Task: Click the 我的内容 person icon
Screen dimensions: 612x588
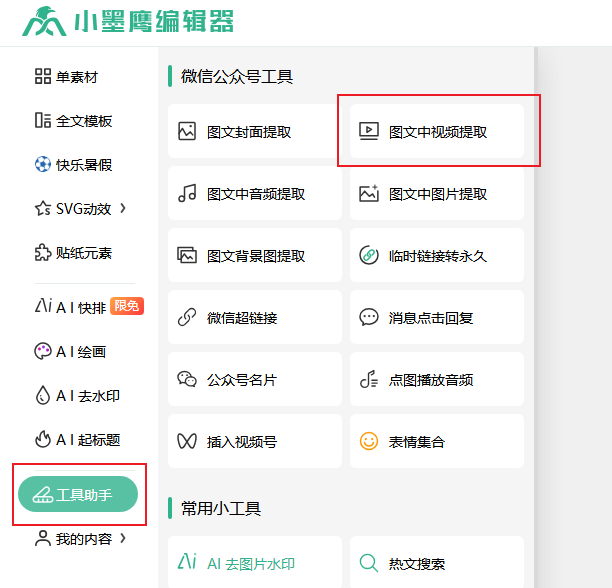Action: pos(43,538)
